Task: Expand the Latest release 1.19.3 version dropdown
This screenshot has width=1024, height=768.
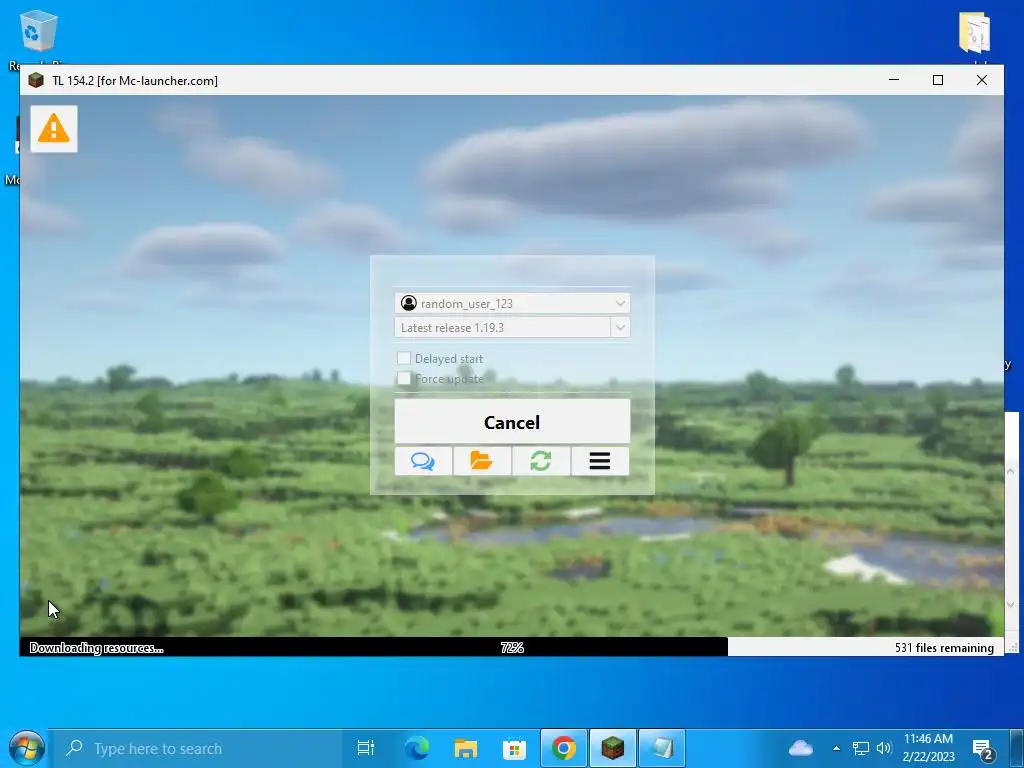Action: (x=620, y=327)
